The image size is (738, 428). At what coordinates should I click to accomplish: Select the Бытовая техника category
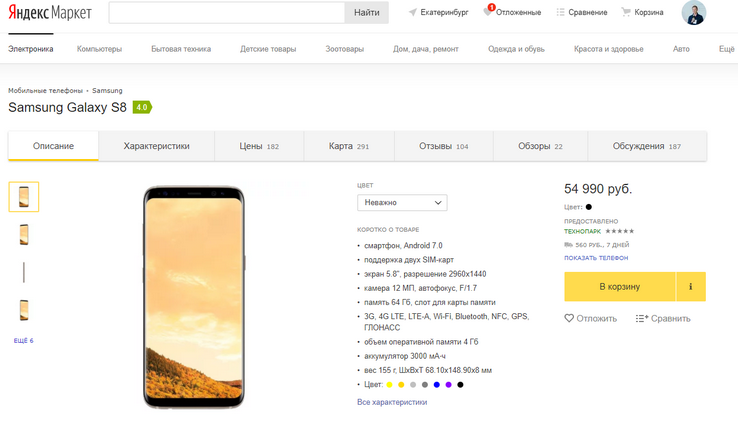181,49
